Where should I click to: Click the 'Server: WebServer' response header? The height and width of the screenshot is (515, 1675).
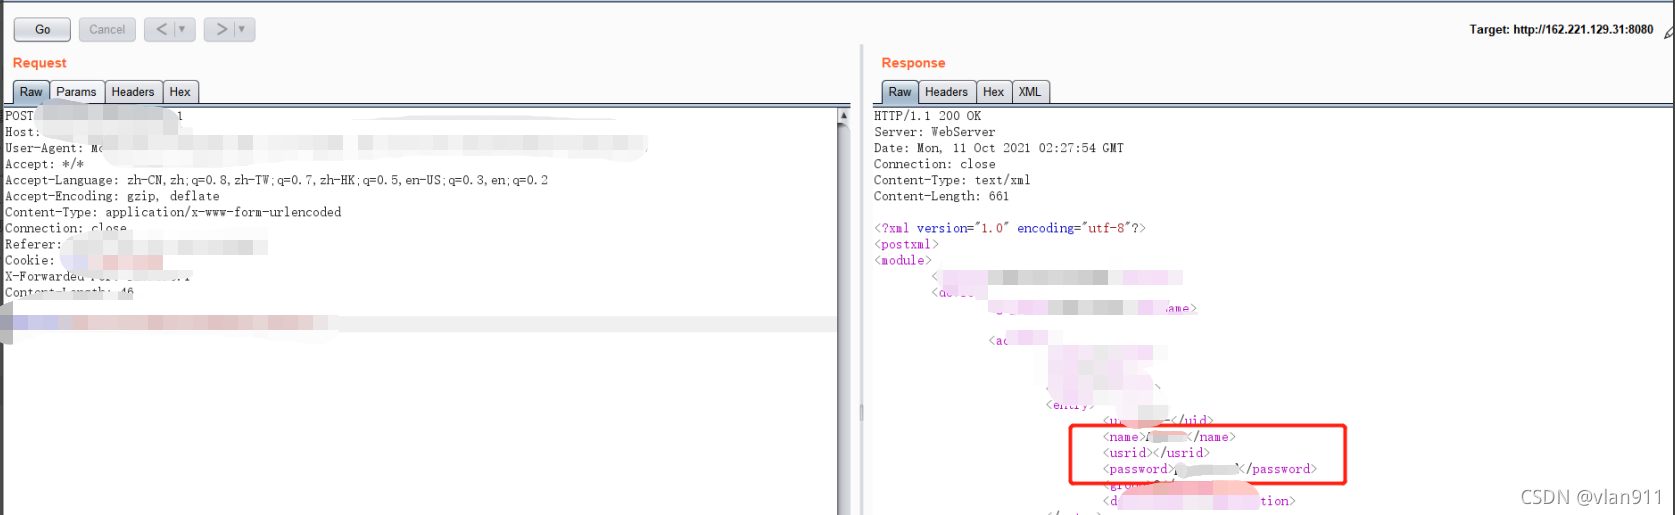click(934, 132)
